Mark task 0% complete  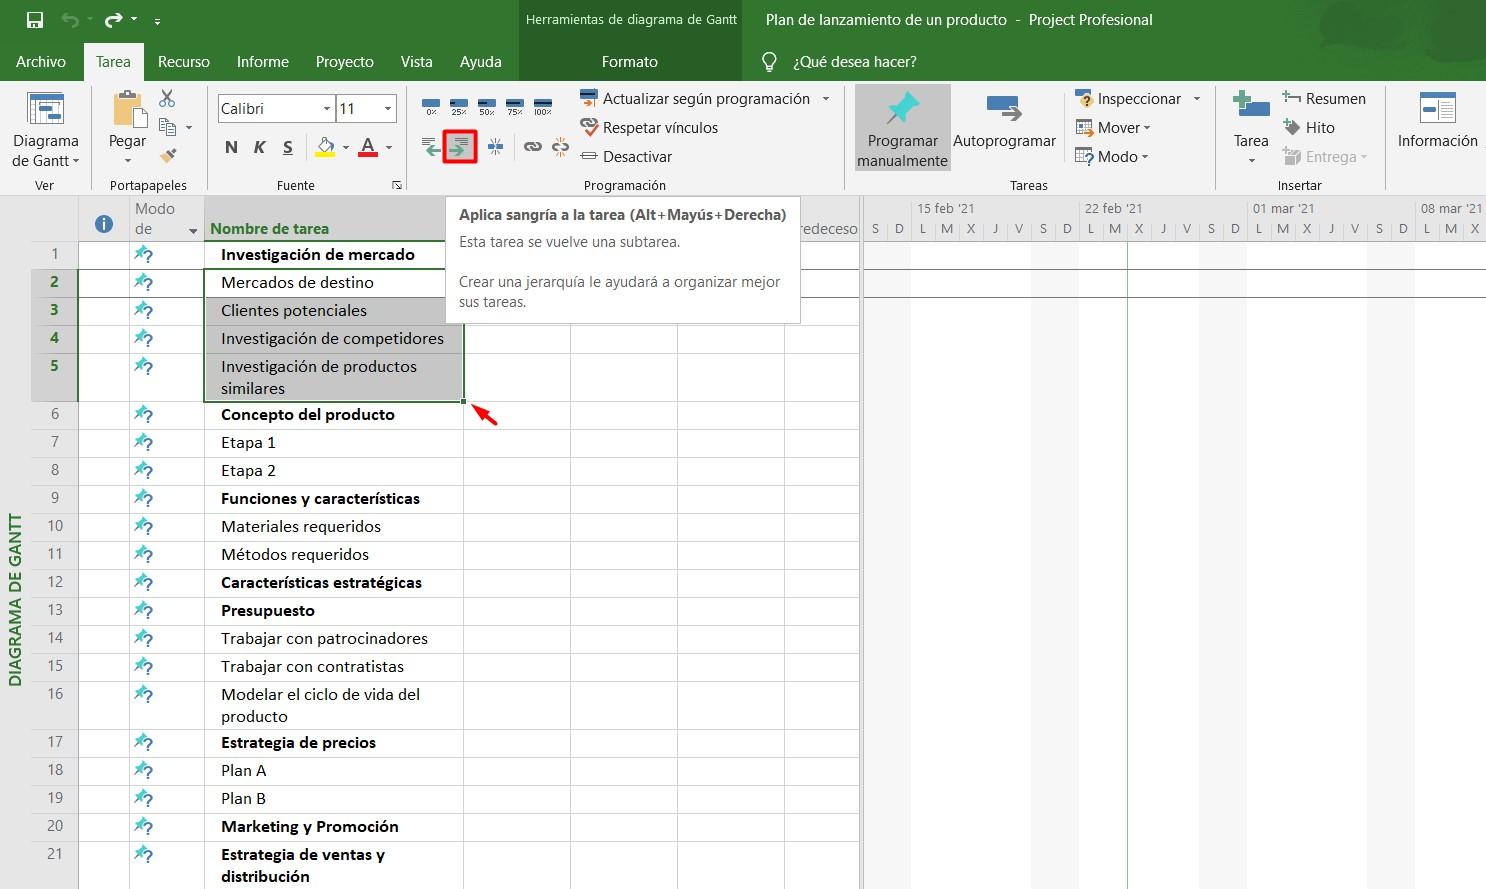[x=431, y=107]
